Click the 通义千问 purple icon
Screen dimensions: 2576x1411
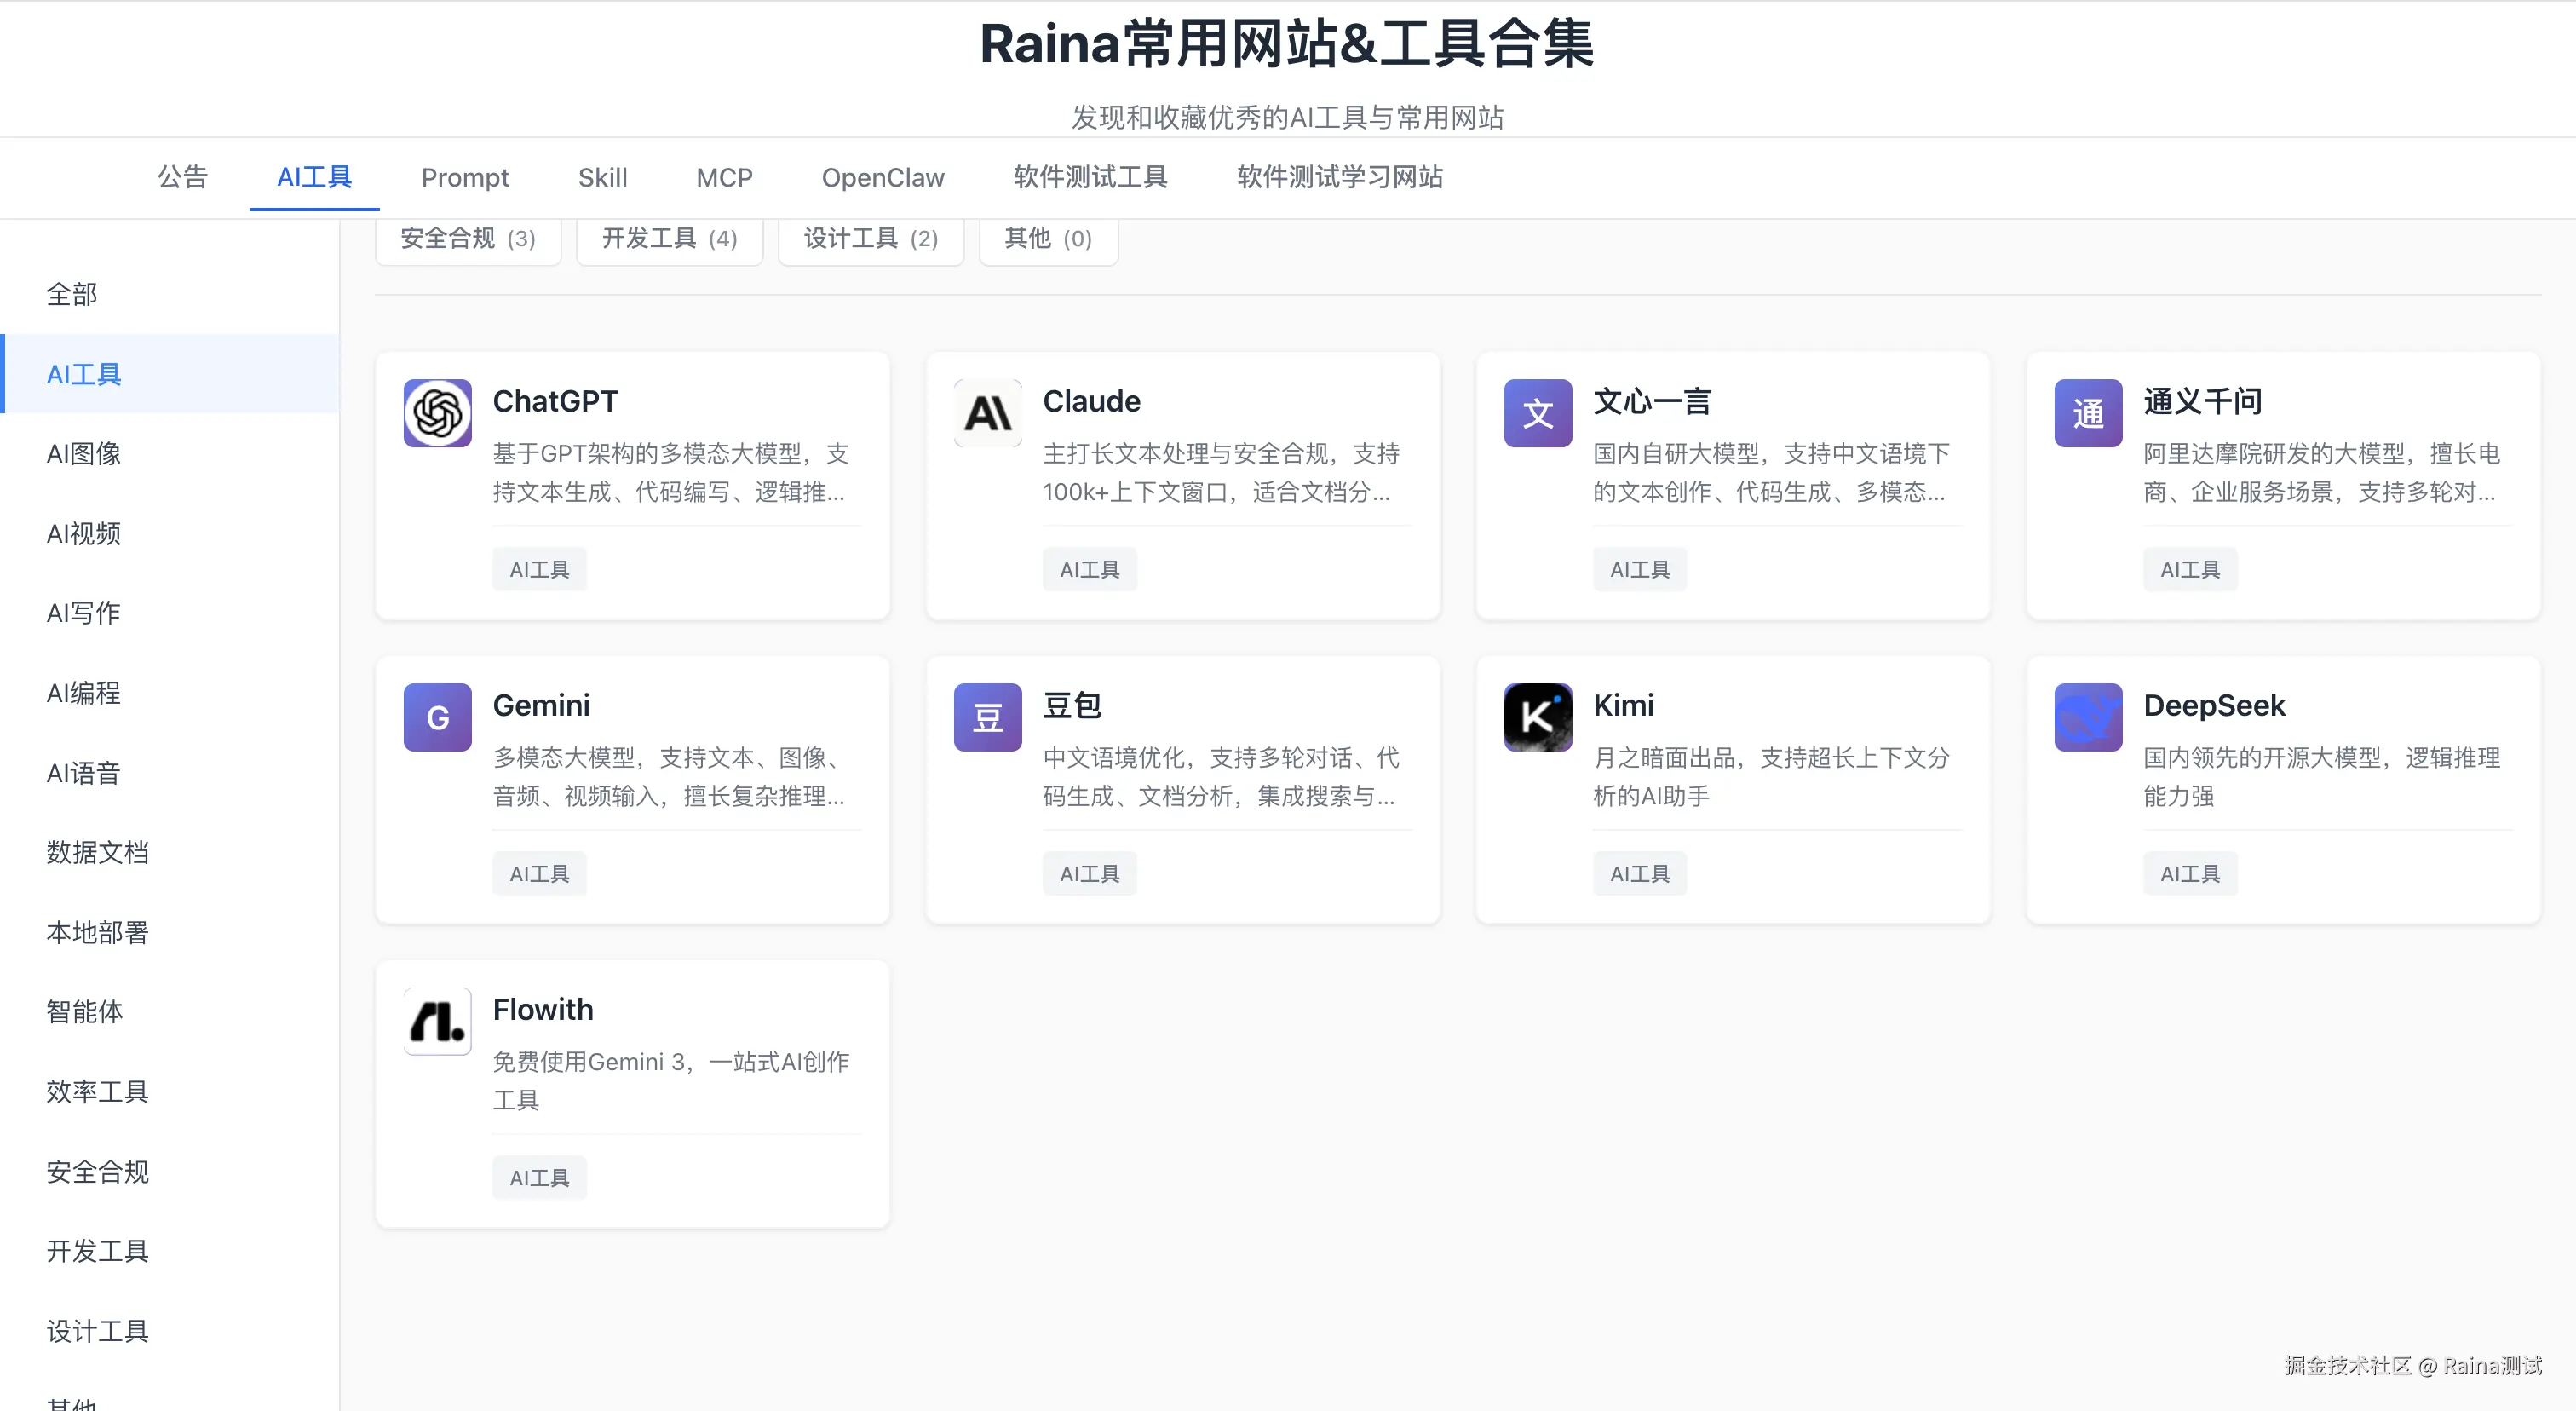[2087, 413]
